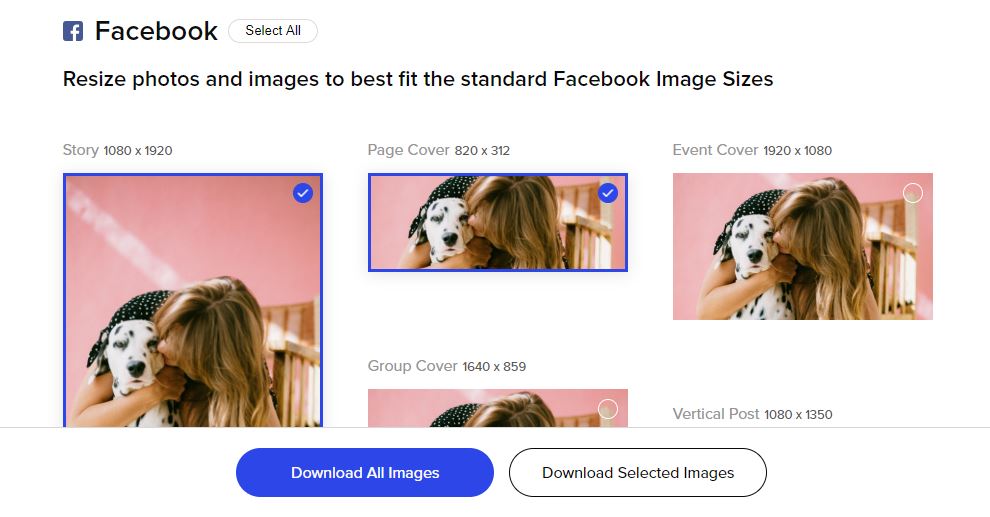This screenshot has width=990, height=517.
Task: Click the Group Cover label text
Action: pyautogui.click(x=412, y=366)
